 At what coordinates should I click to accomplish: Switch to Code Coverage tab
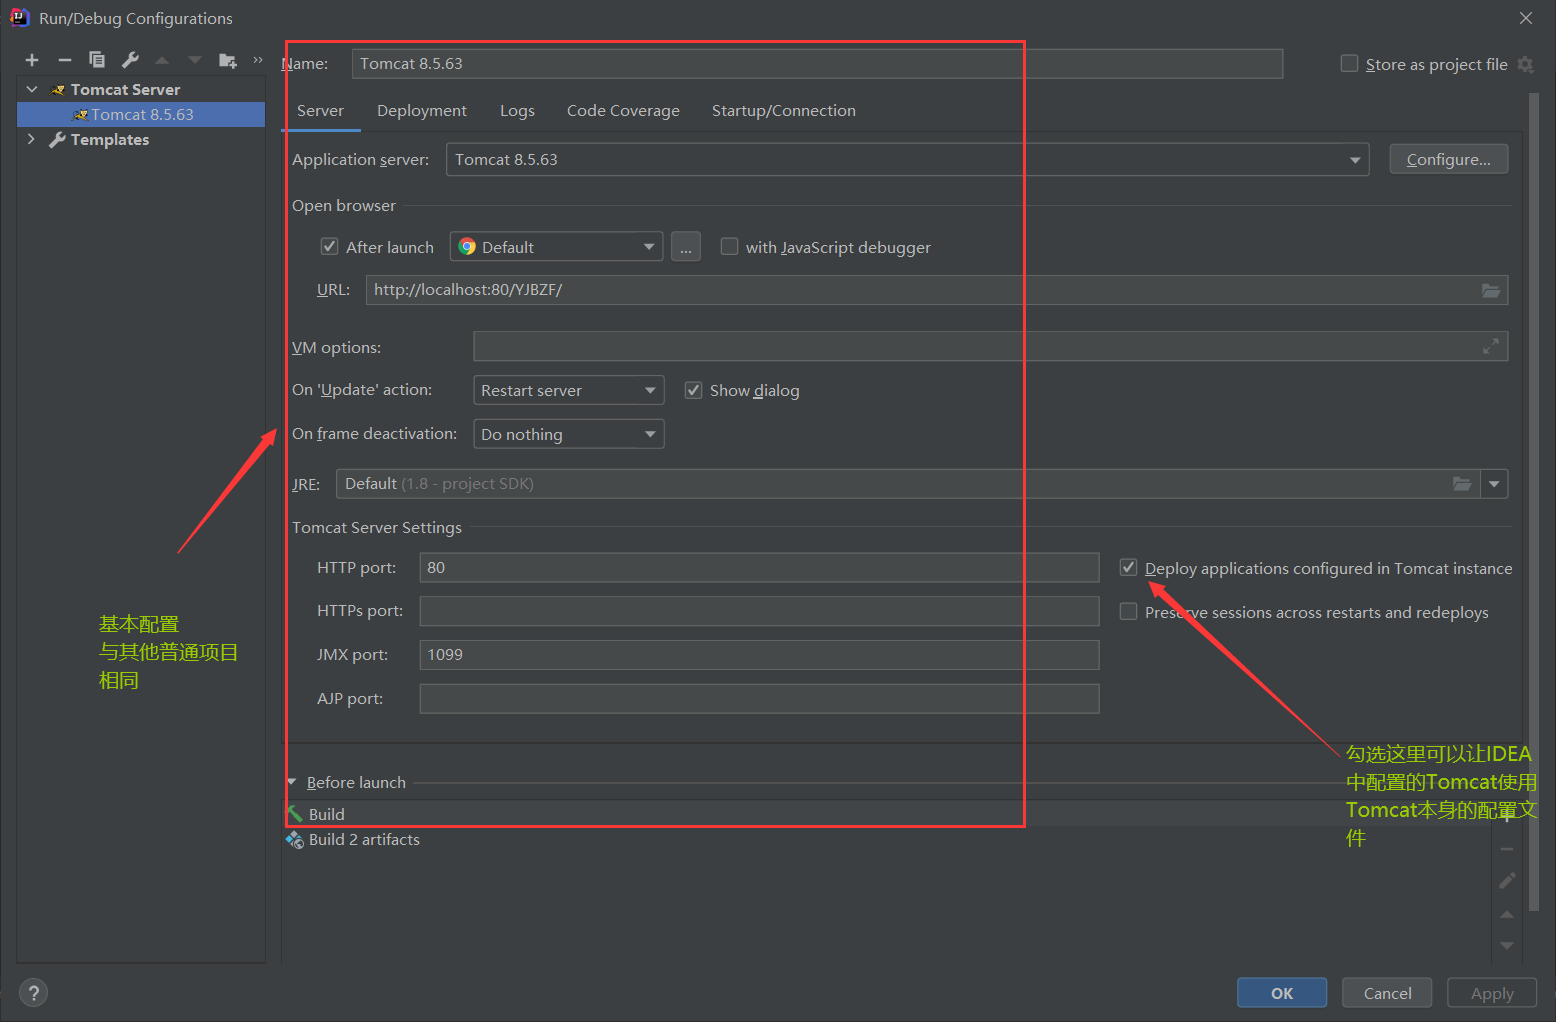pos(623,111)
